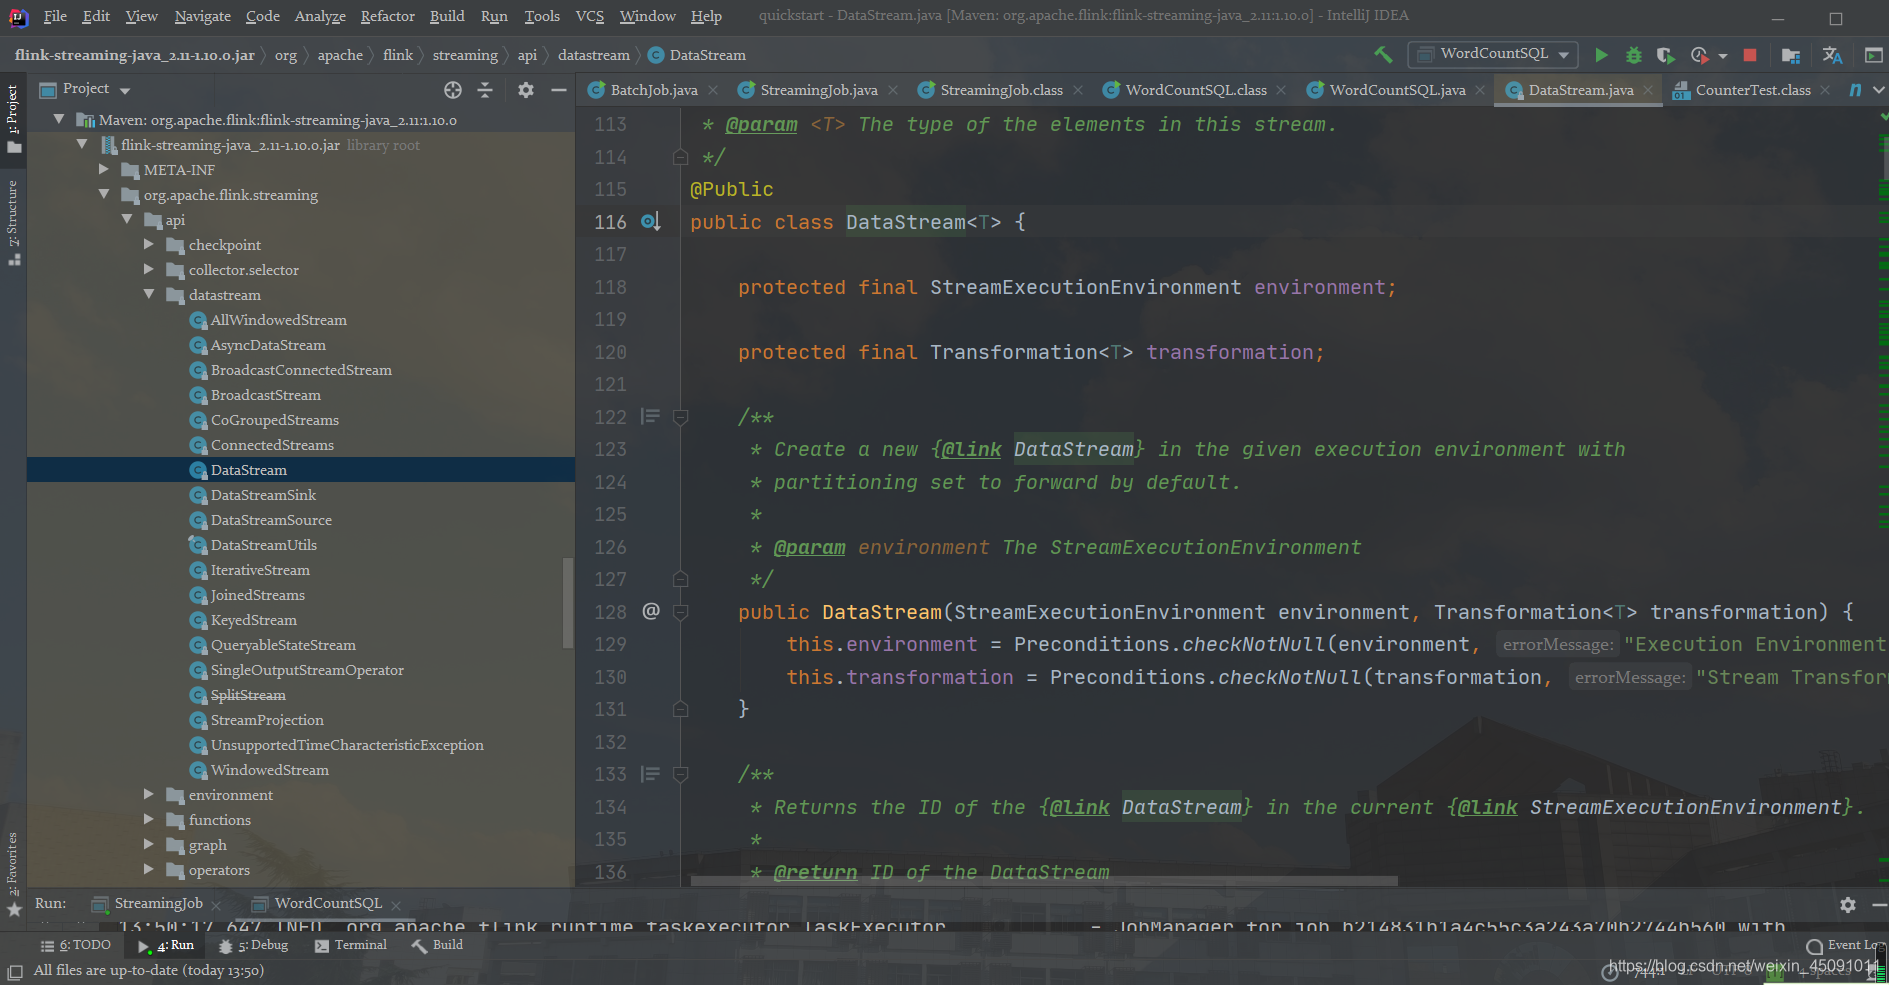Run WordCountSQL with the green play button
This screenshot has width=1889, height=985.
pos(1601,55)
